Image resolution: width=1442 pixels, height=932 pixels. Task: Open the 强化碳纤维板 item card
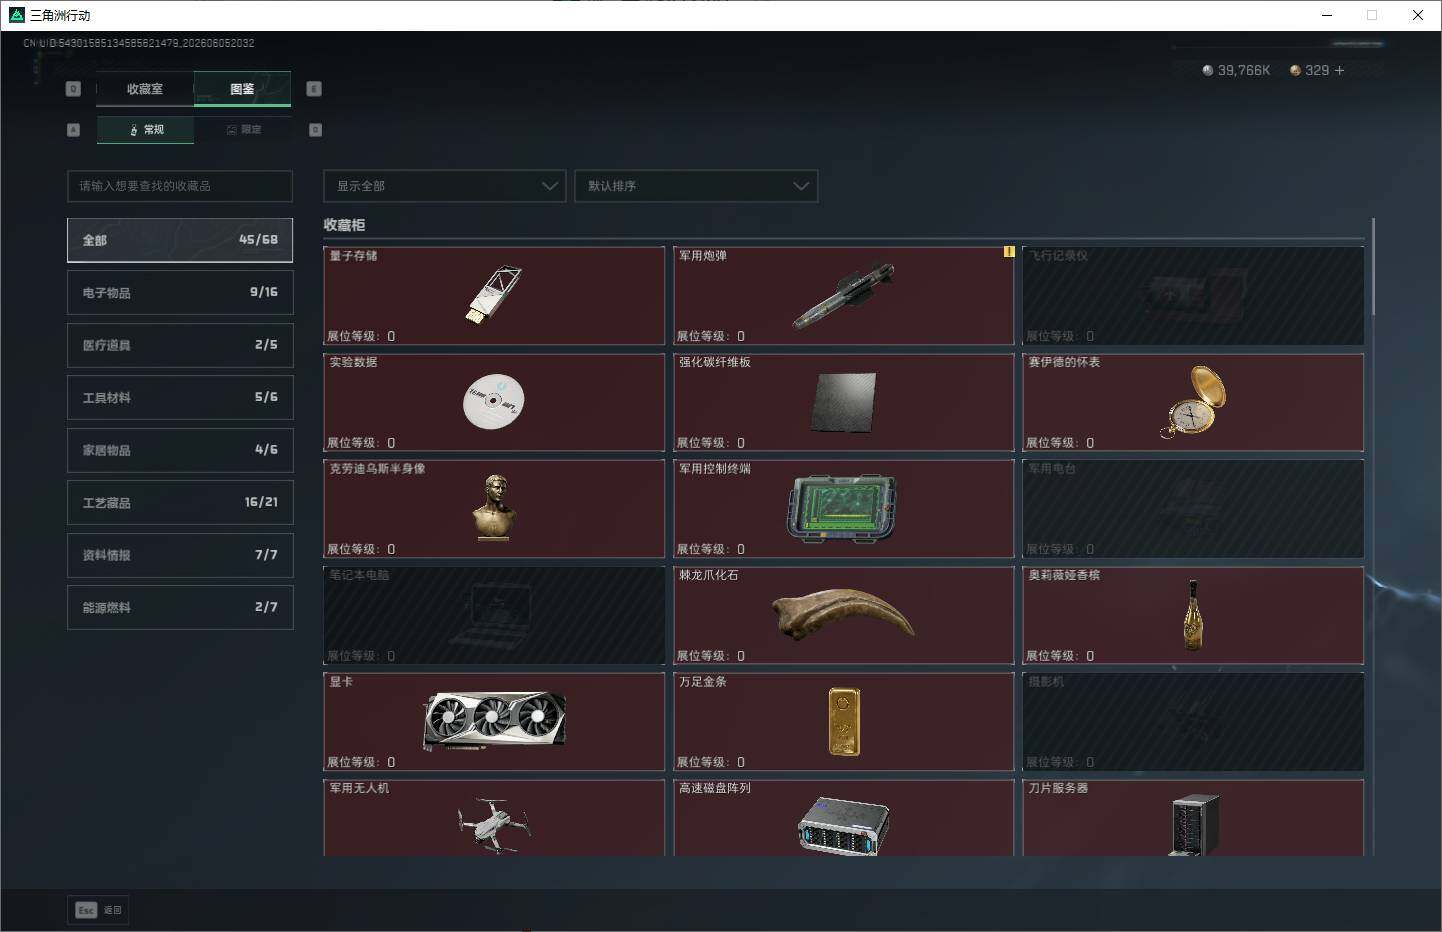pos(844,402)
